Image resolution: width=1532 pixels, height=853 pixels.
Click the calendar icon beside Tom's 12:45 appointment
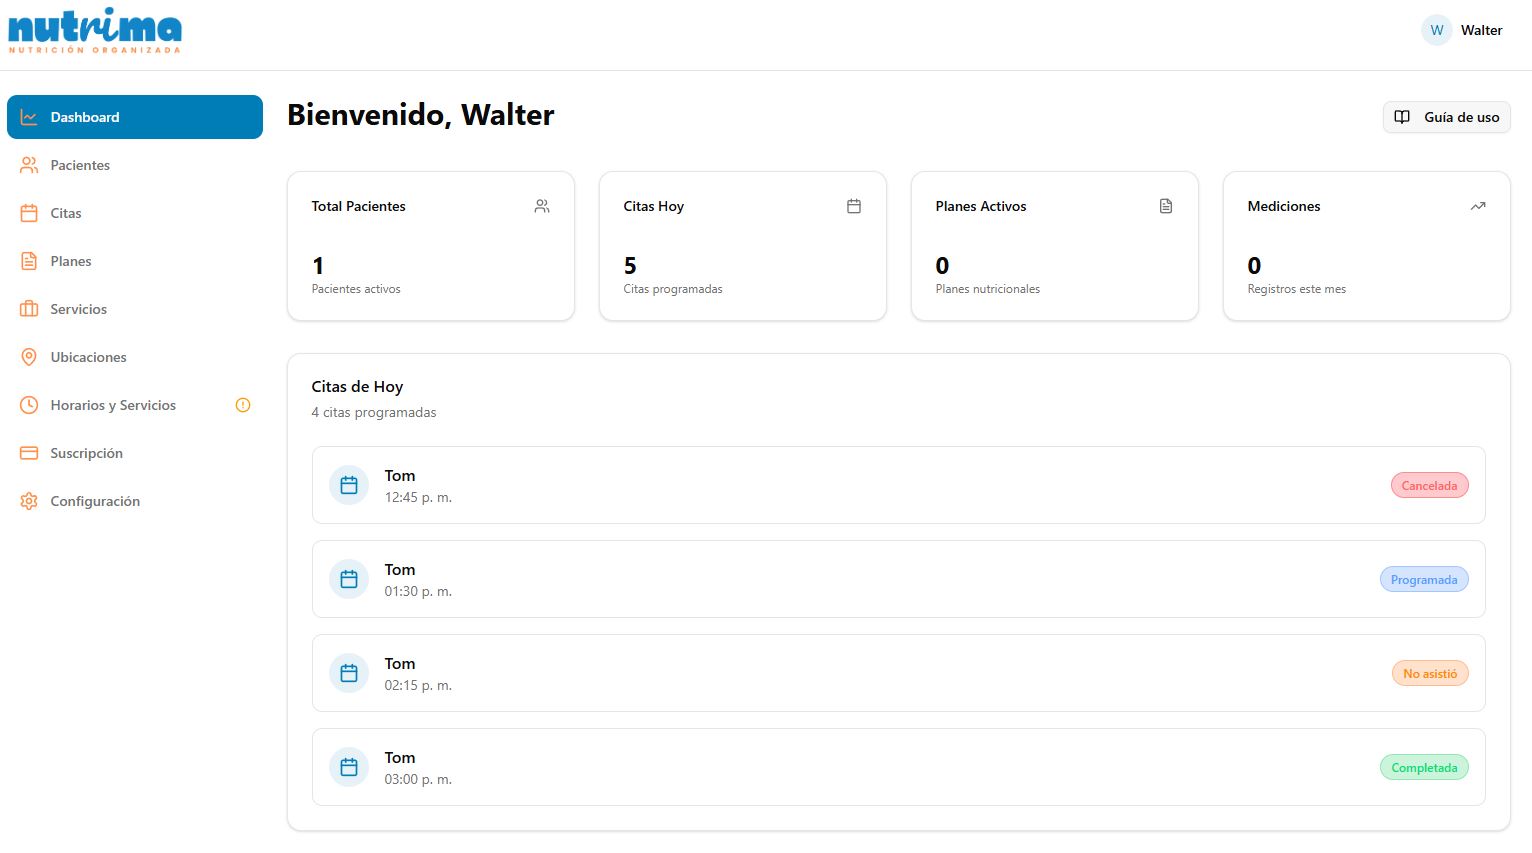point(349,485)
